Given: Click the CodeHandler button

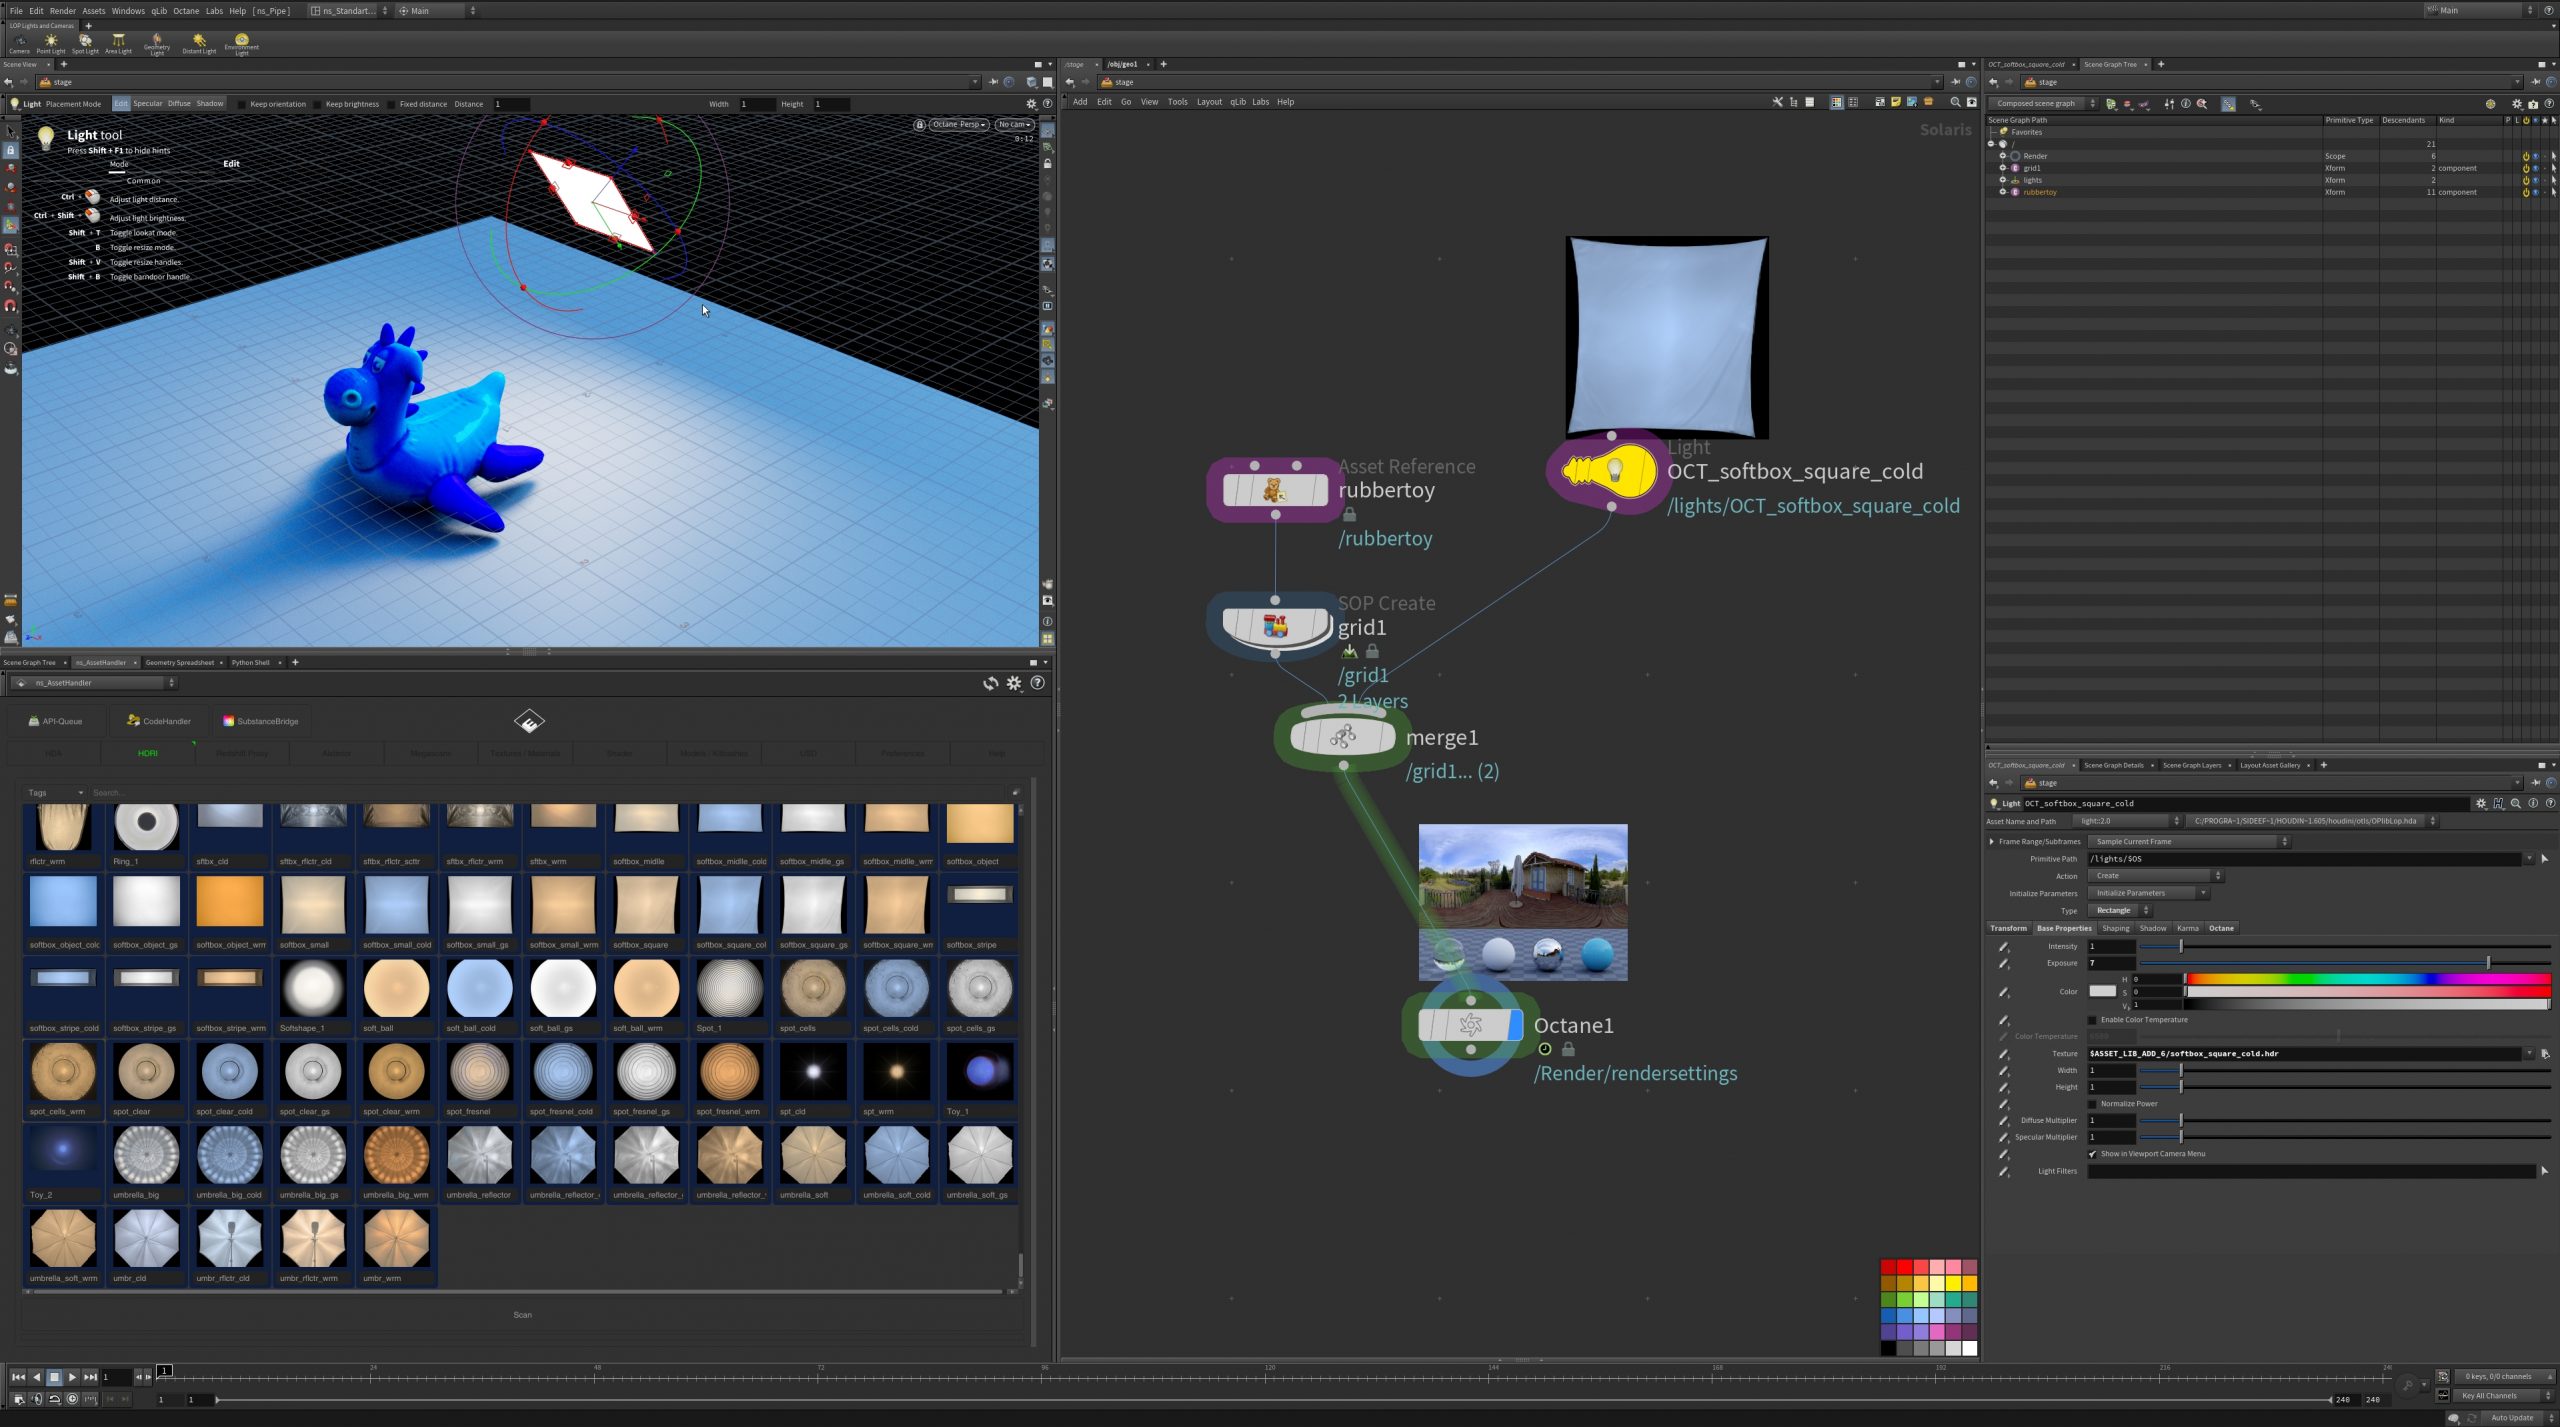Looking at the screenshot, I should [x=159, y=721].
